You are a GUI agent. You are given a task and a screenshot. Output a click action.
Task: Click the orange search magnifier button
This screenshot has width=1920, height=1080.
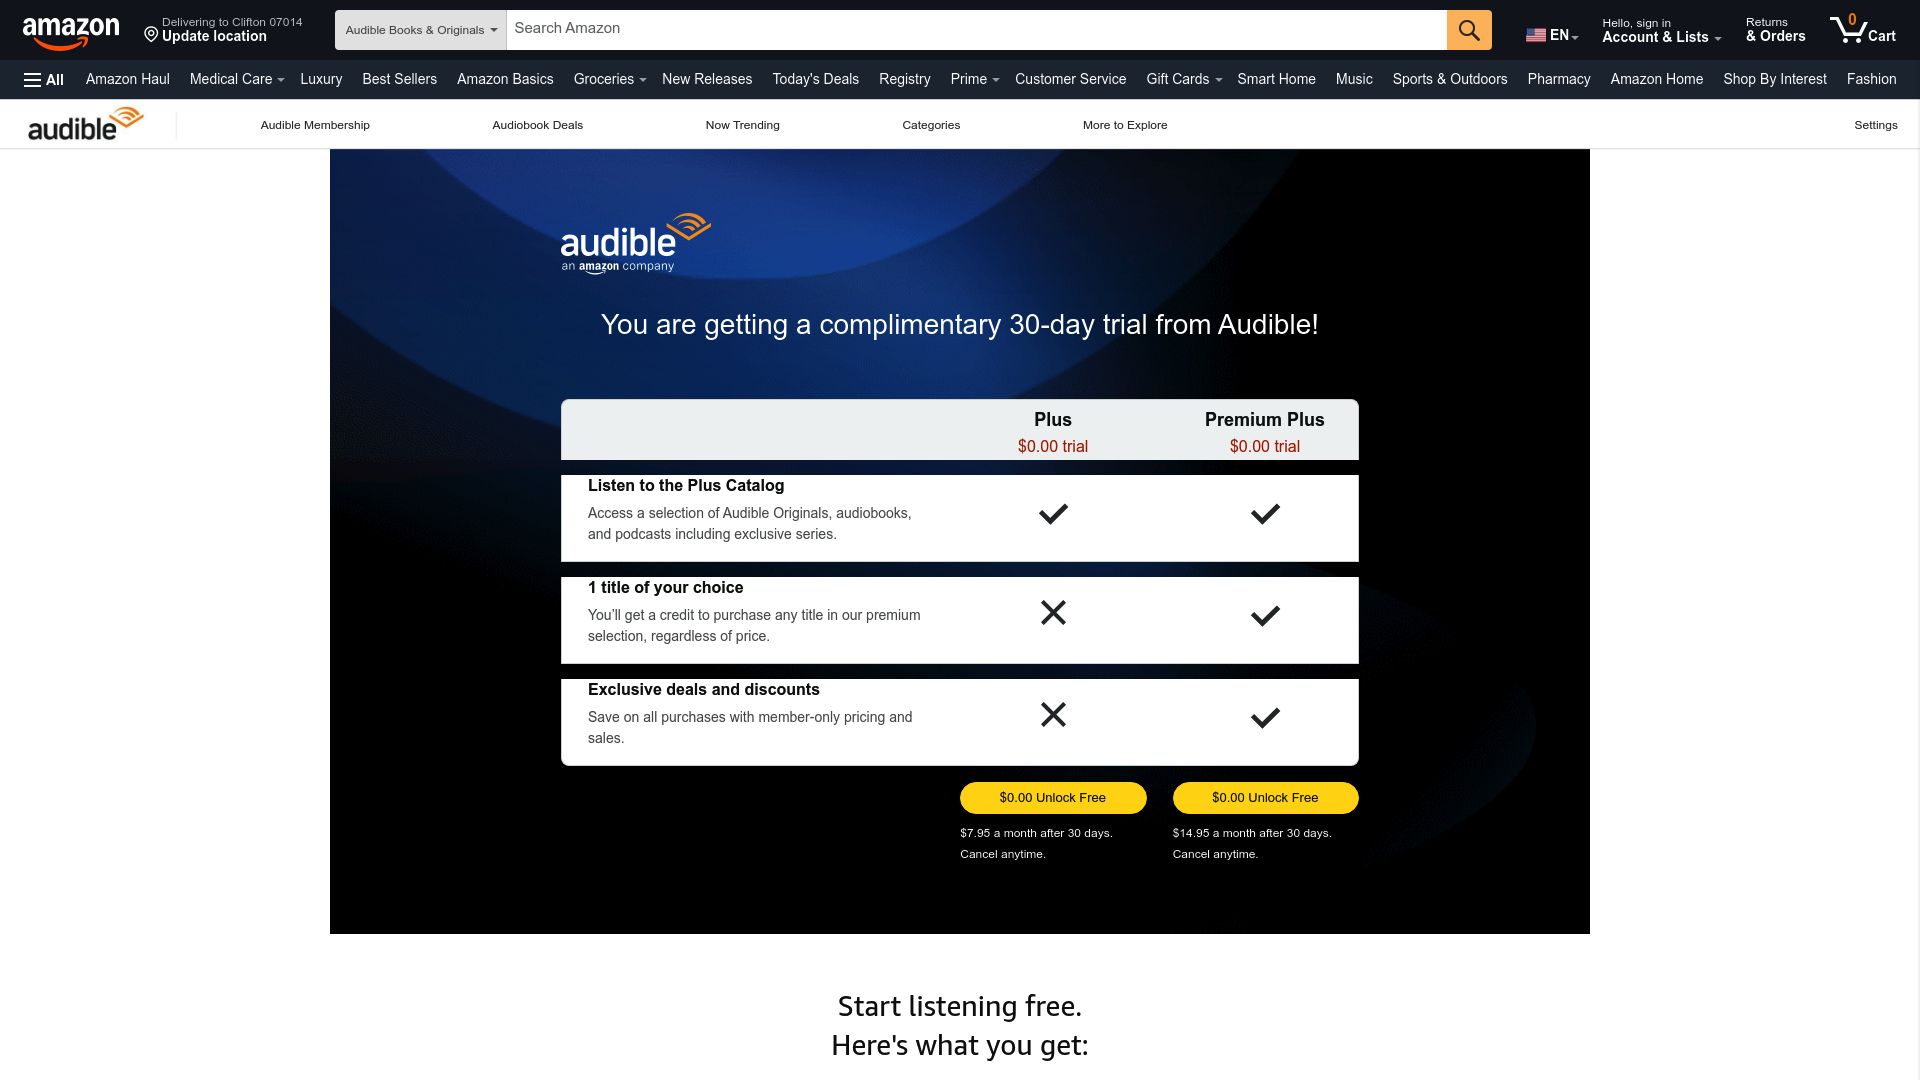1468,30
